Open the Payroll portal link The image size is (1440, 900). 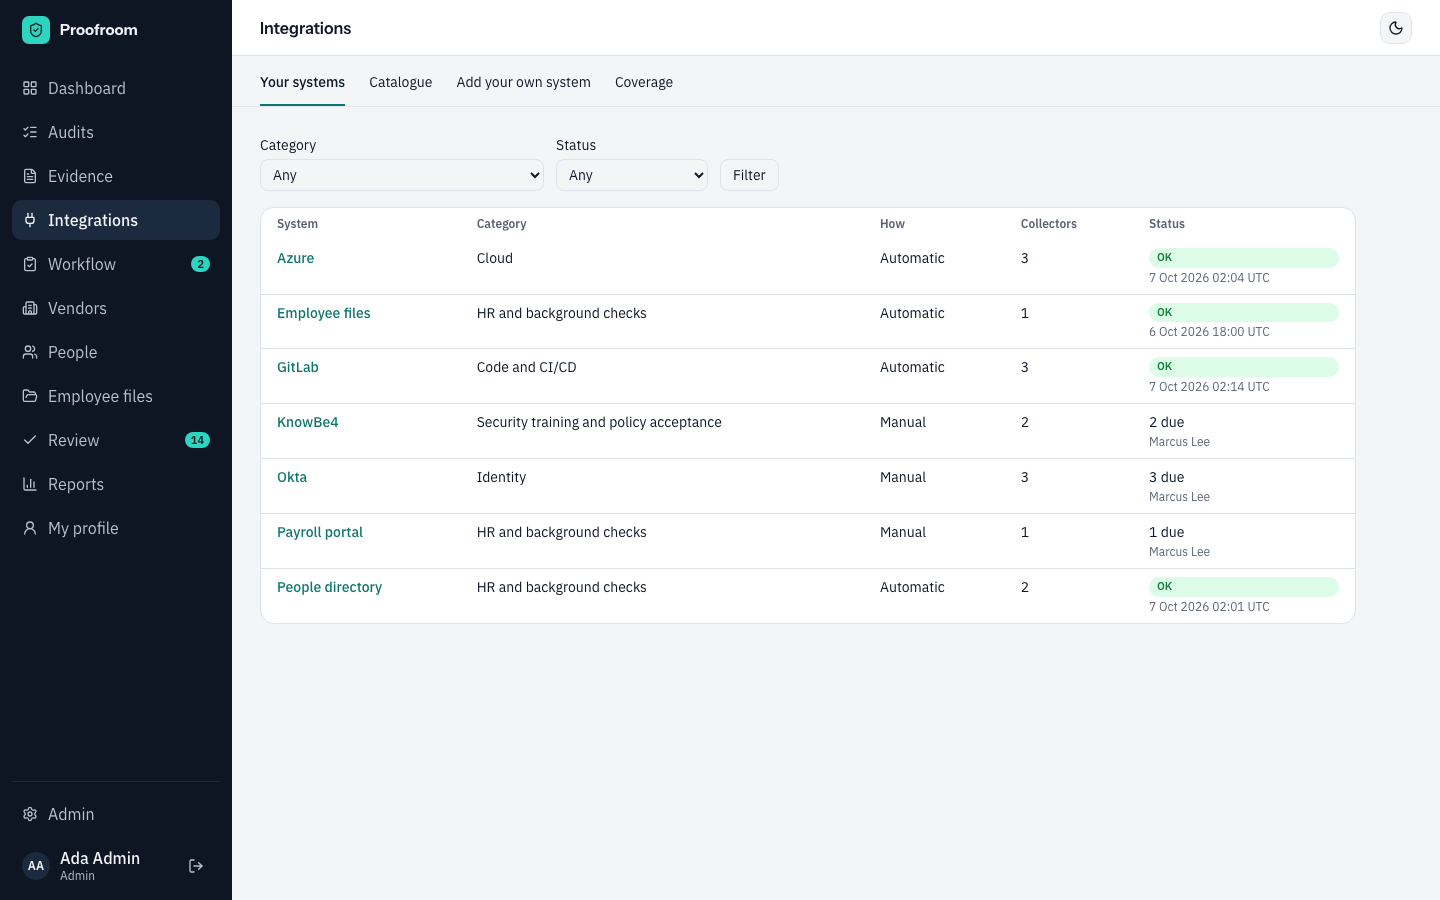(320, 532)
